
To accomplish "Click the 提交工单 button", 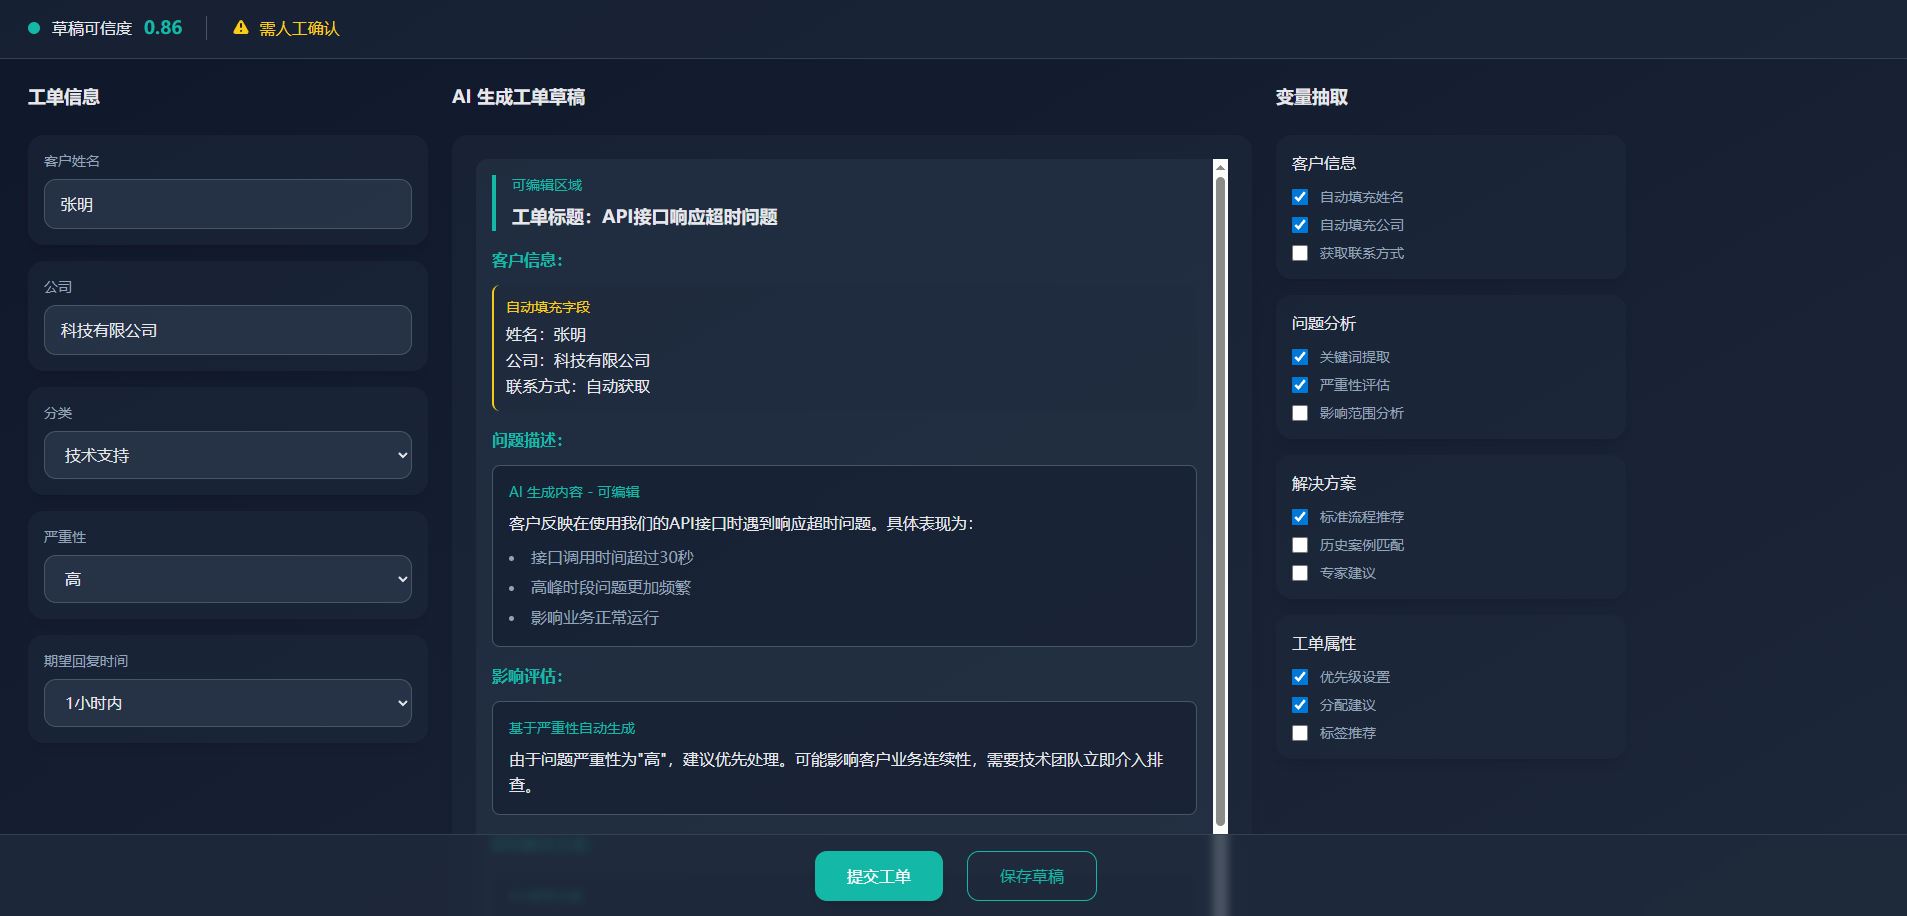I will point(878,876).
